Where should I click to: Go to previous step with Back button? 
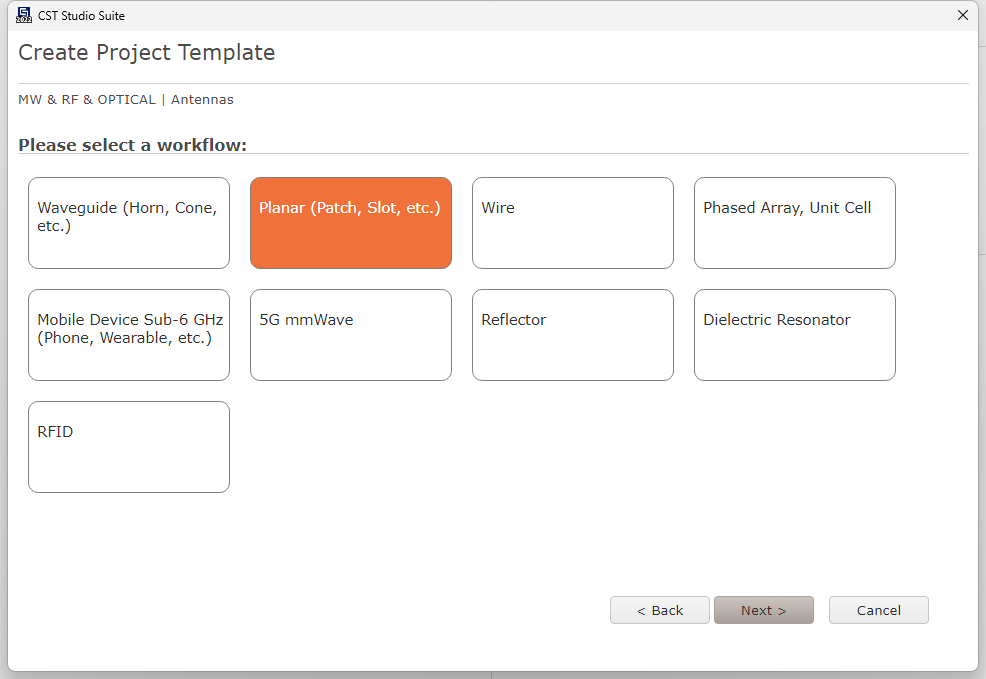(660, 610)
